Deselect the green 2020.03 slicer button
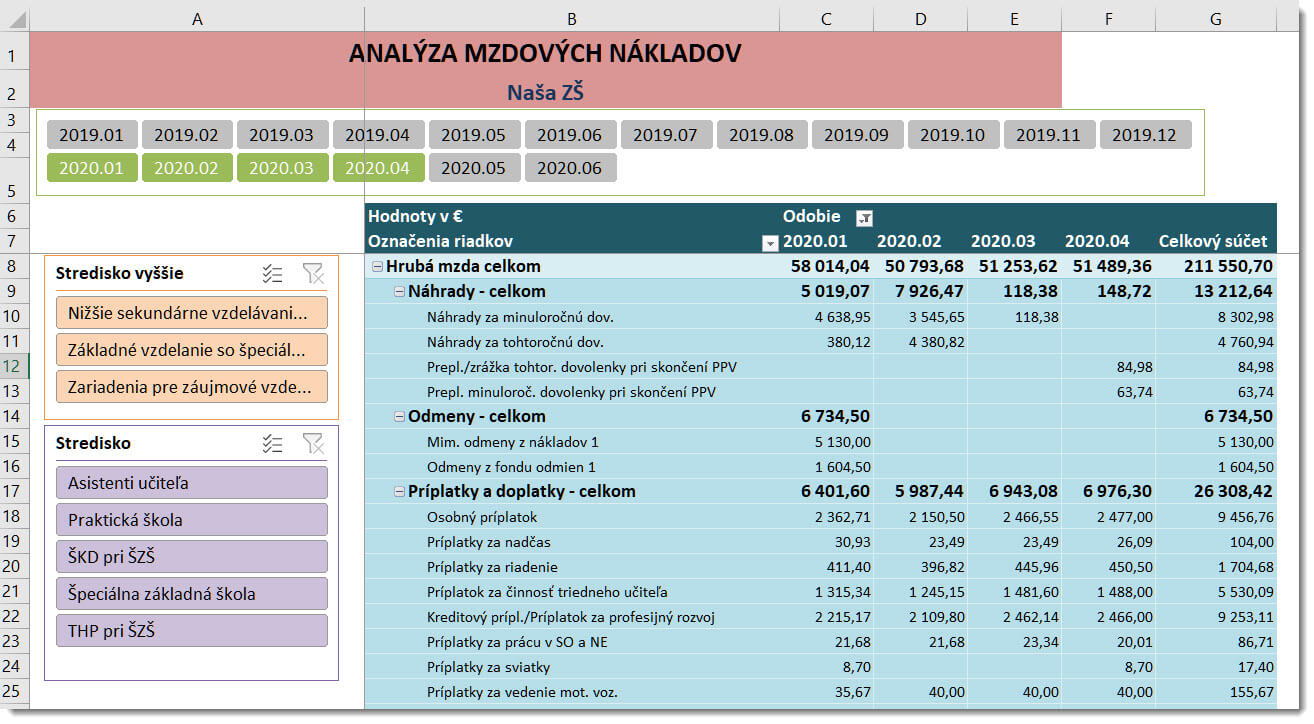The height and width of the screenshot is (724, 1314). point(282,168)
